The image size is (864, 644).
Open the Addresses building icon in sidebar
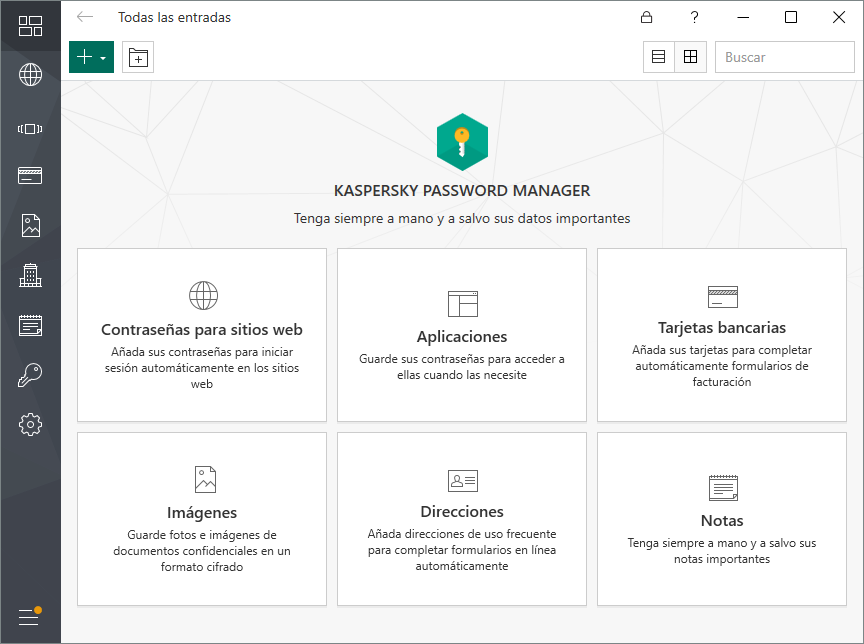pos(30,275)
